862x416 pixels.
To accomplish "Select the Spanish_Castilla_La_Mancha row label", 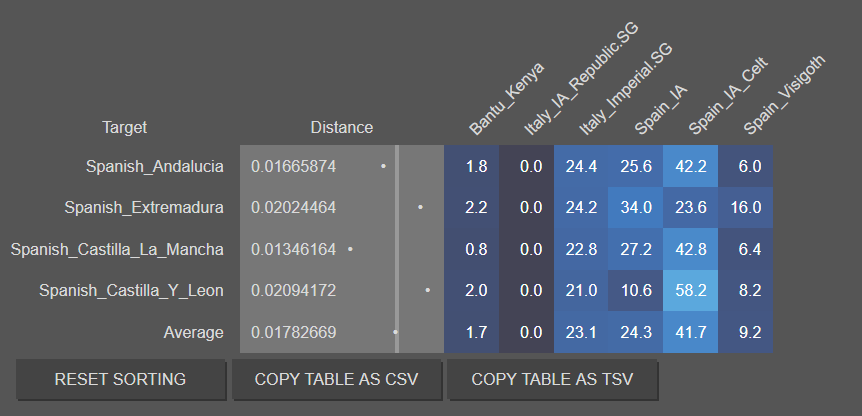I will tap(117, 249).
